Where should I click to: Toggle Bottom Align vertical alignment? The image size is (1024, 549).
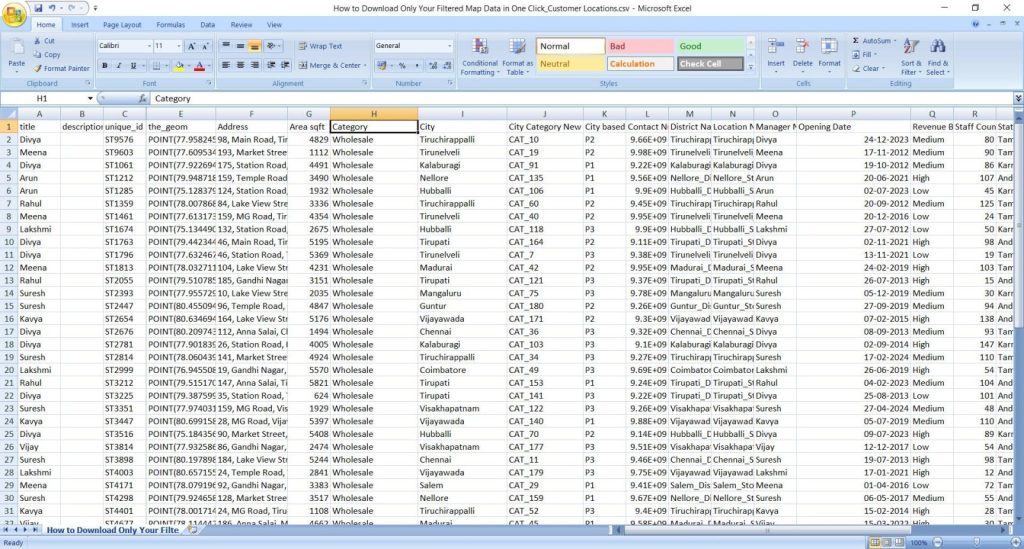point(255,46)
